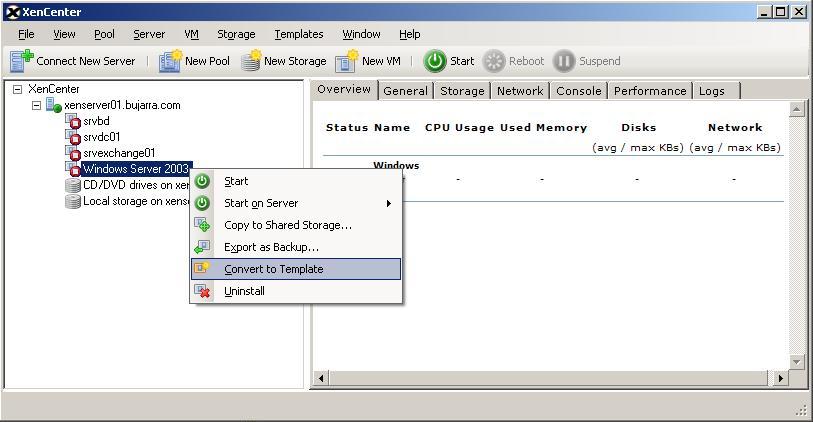Switch to the Performance tab
813x422 pixels.
[650, 91]
